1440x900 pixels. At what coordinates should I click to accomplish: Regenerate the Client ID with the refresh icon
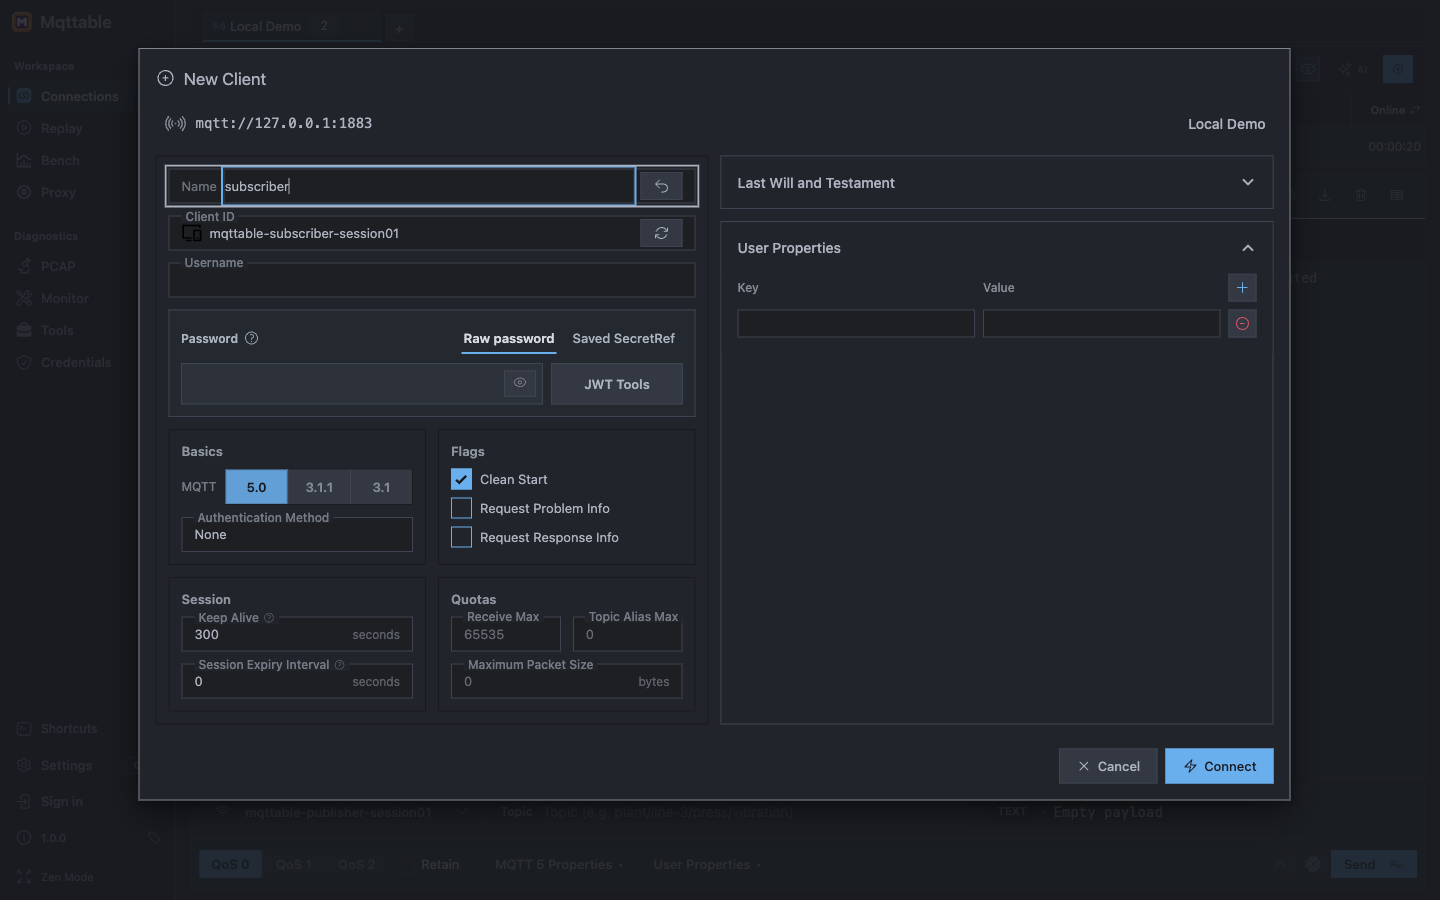coord(661,233)
